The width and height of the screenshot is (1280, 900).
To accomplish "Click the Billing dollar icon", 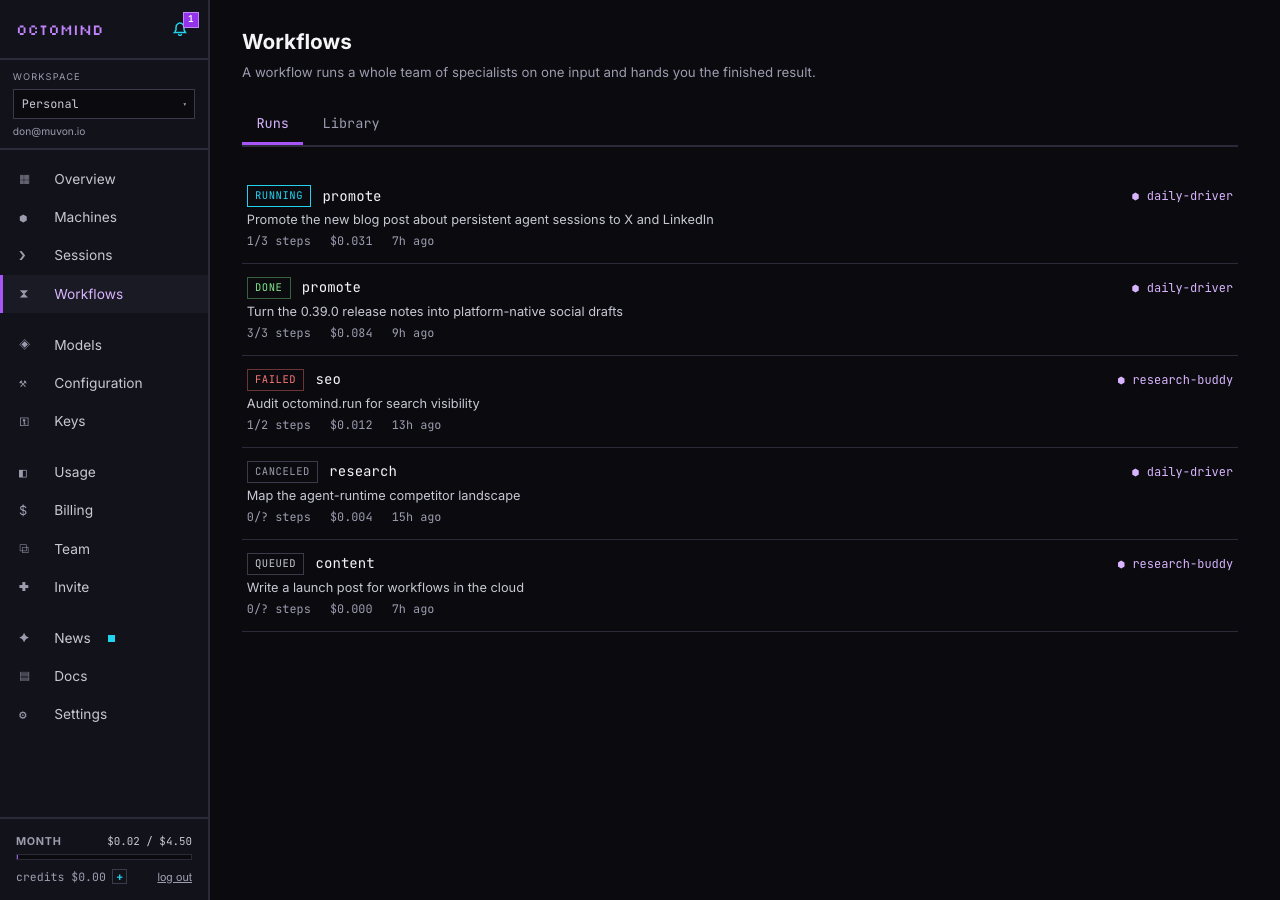I will point(23,510).
